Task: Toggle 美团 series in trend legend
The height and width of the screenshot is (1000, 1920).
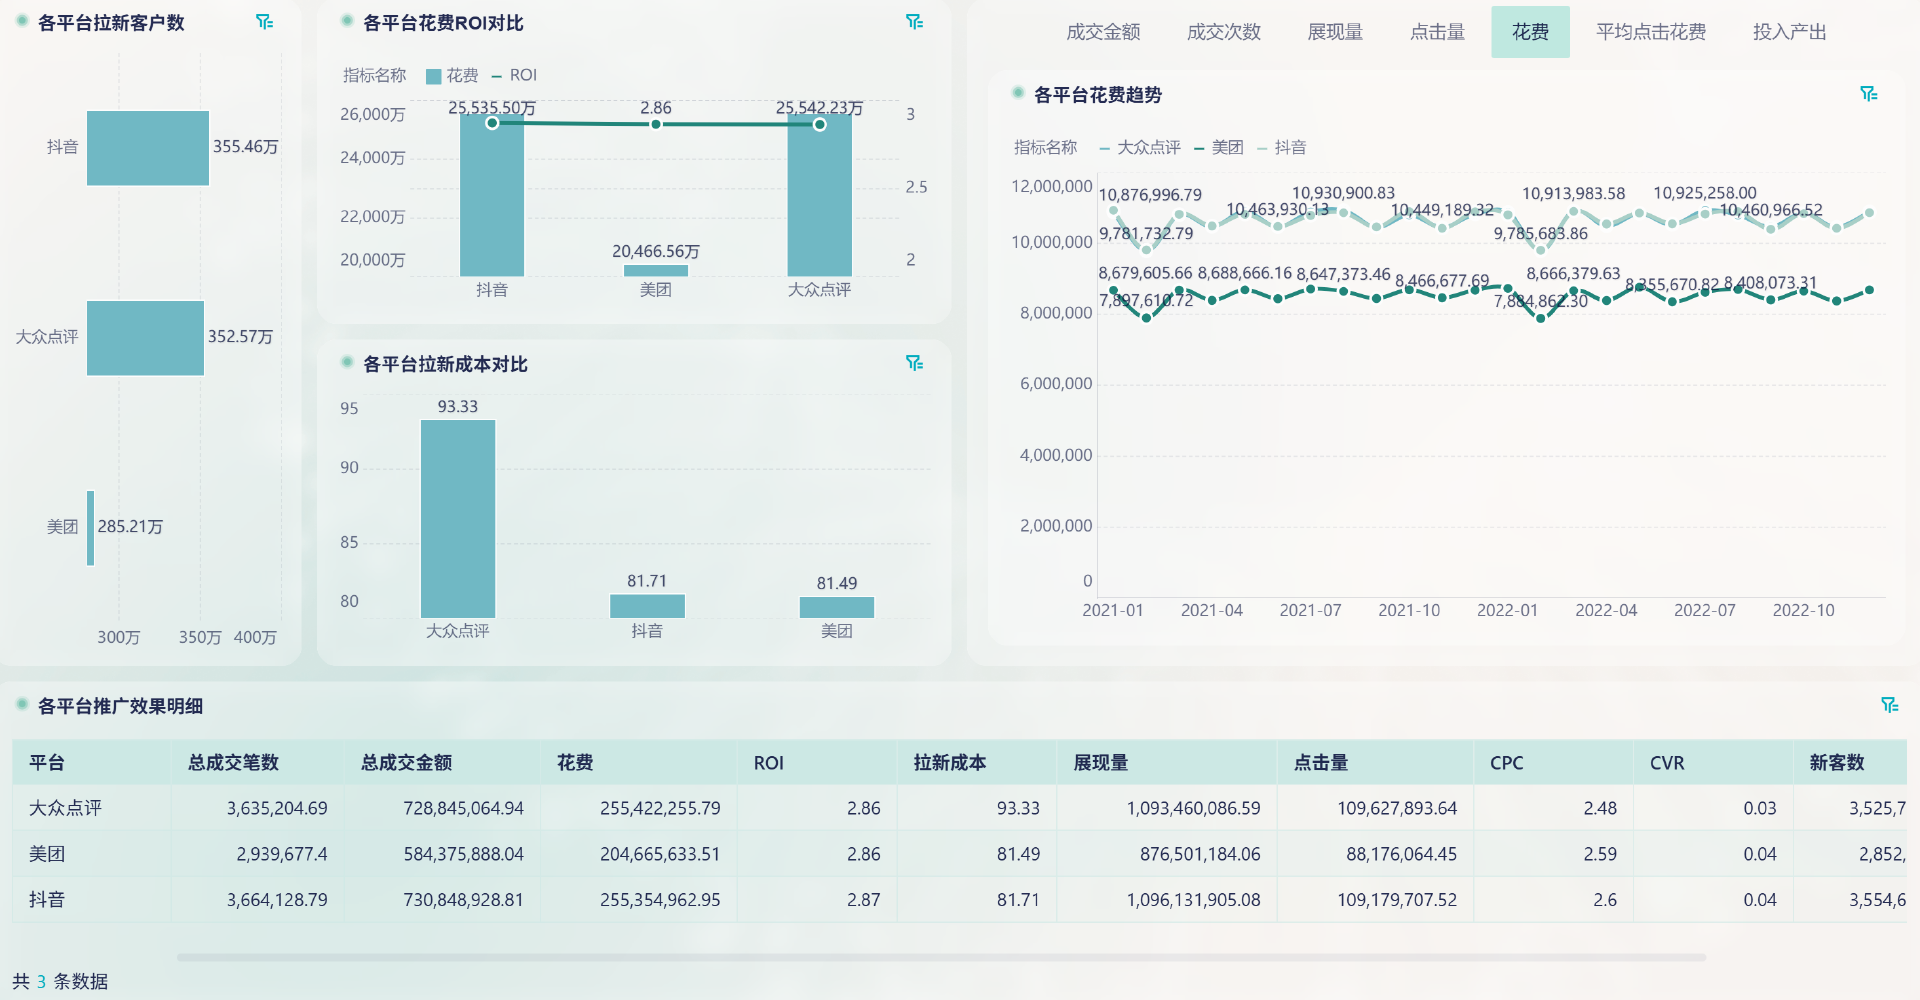Action: pos(1218,148)
